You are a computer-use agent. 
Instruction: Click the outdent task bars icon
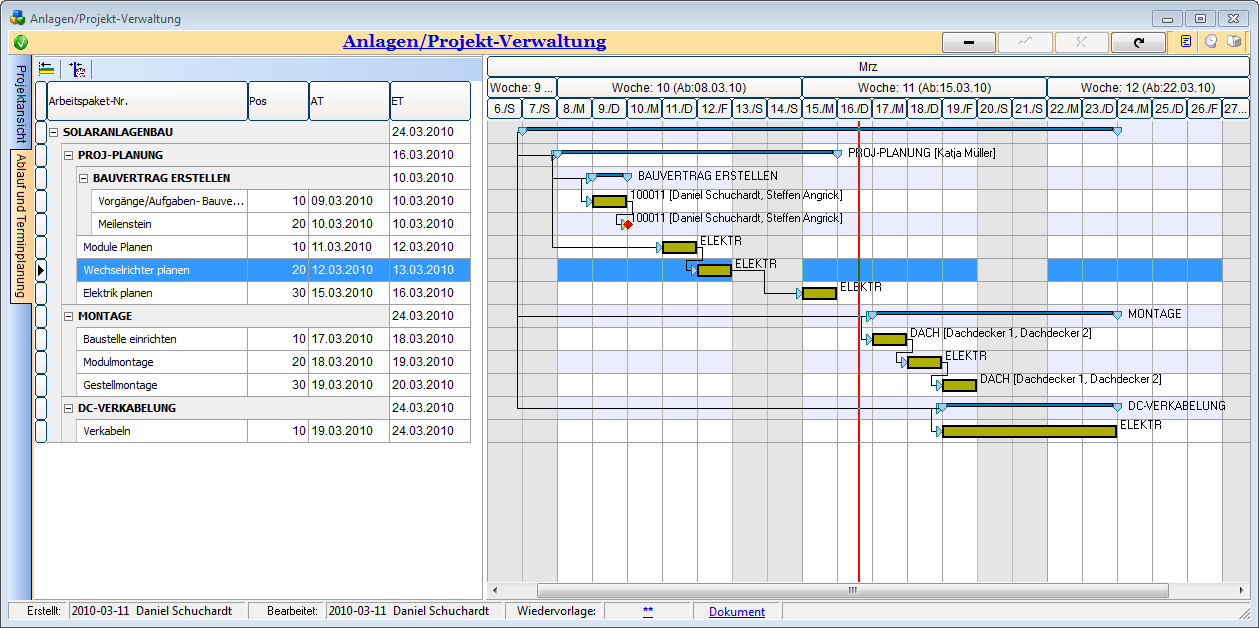coord(47,69)
